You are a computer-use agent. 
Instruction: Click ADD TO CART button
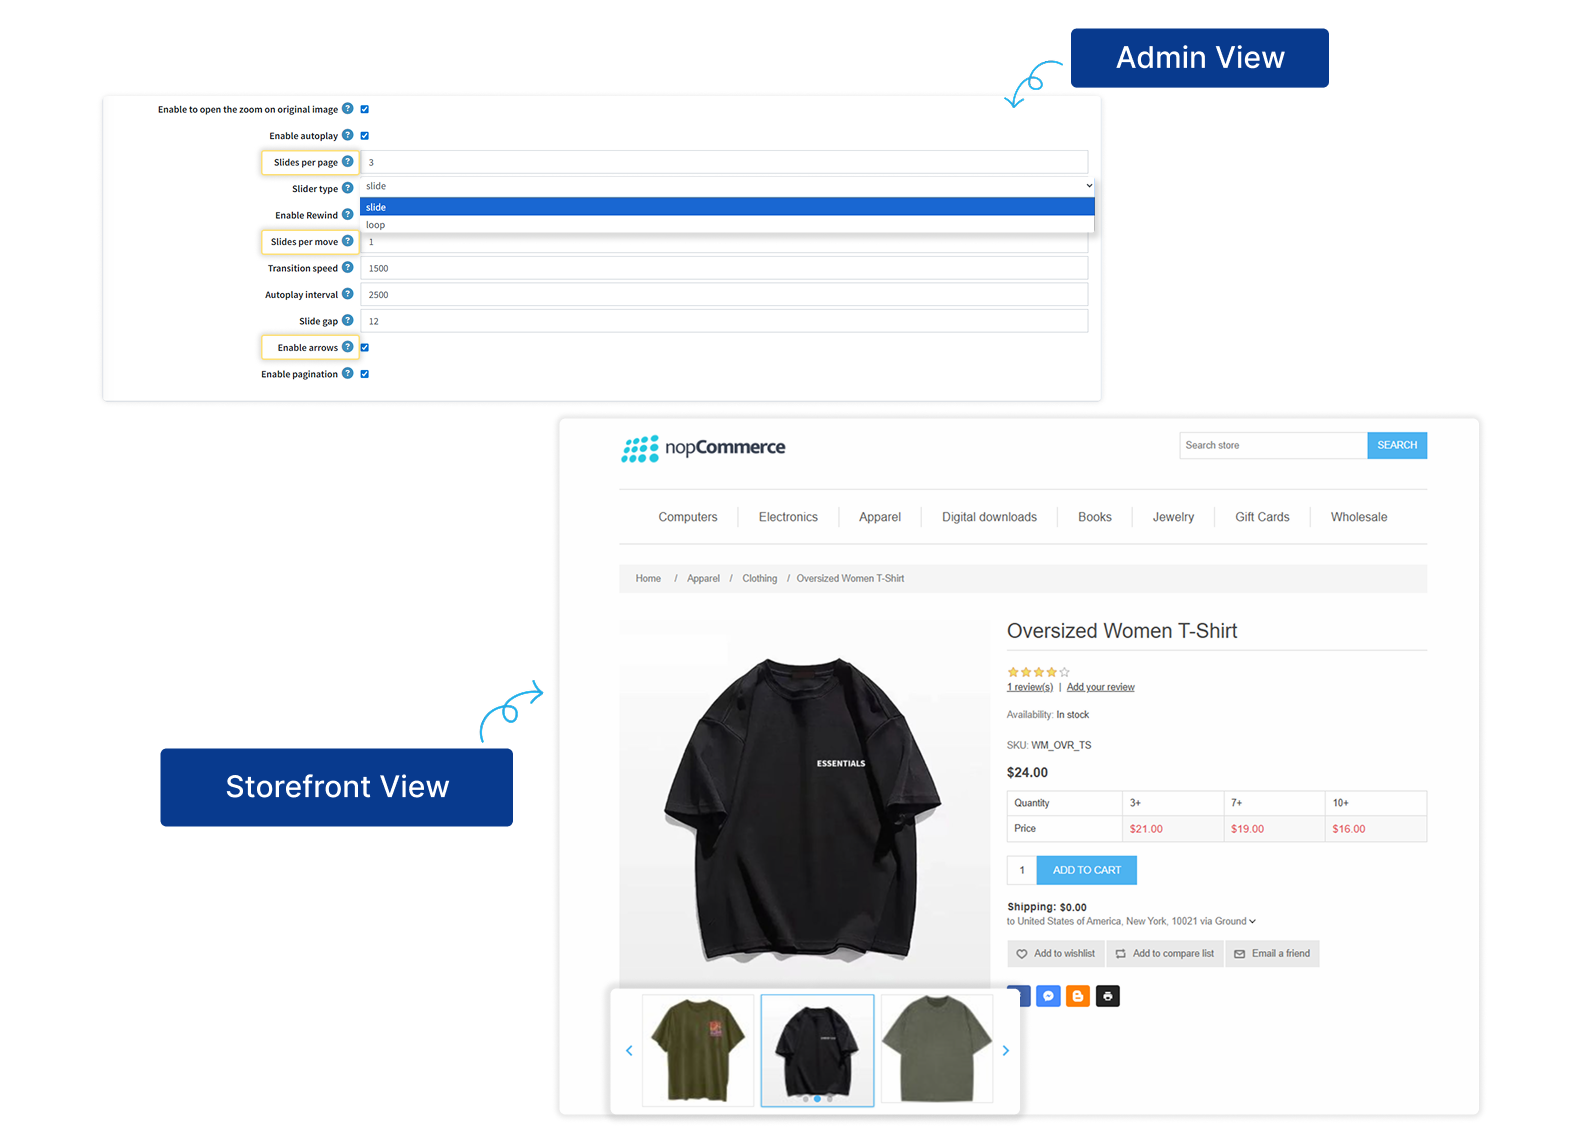click(x=1087, y=870)
